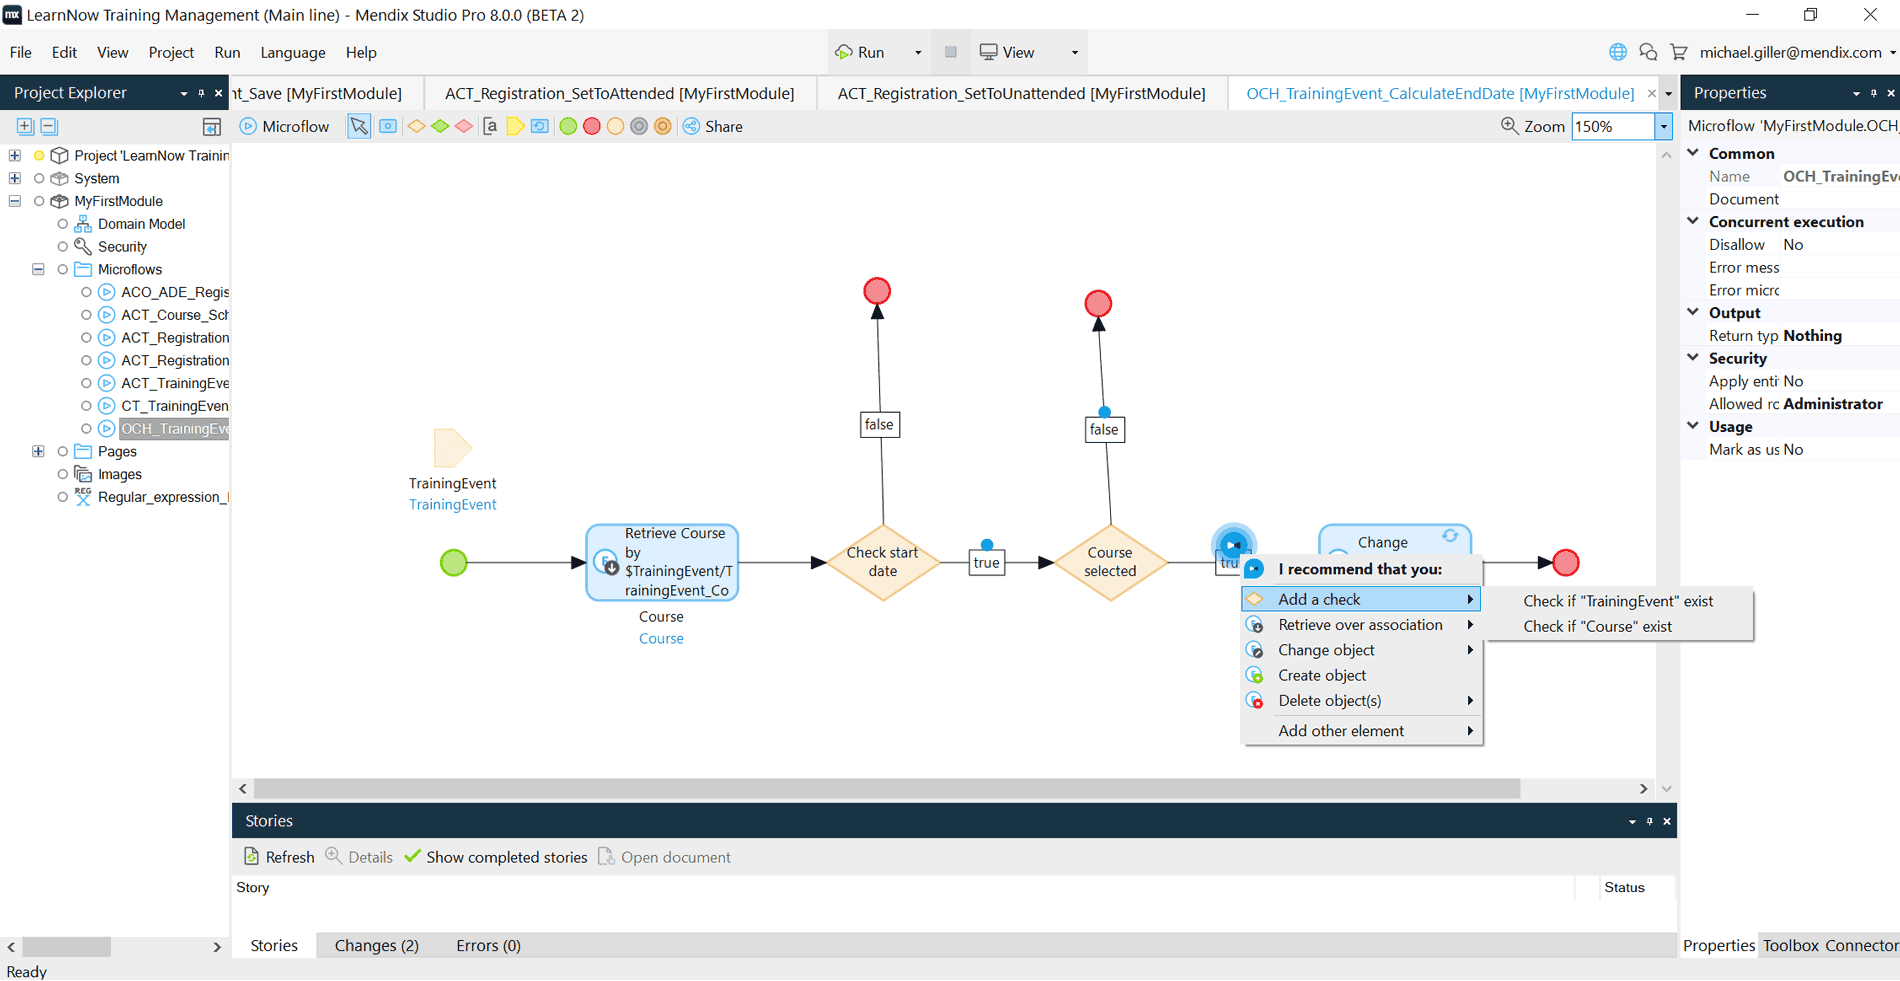Open Delete object(s) submenu
1900x981 pixels.
tap(1361, 700)
